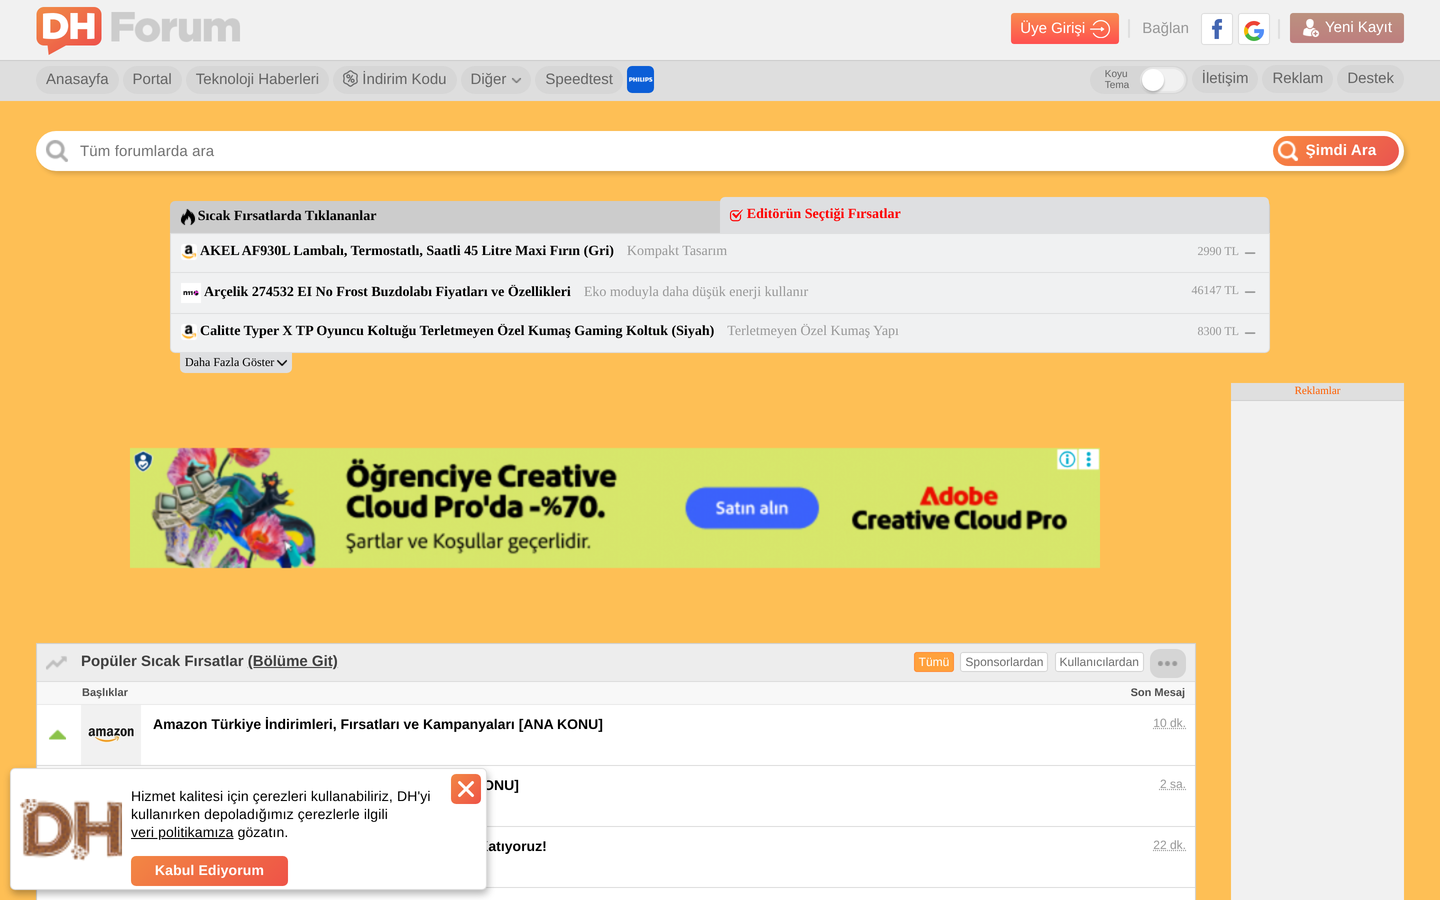Open AKEL AF930L Maxi Fırın deal link
This screenshot has height=900, width=1440.
[407, 251]
